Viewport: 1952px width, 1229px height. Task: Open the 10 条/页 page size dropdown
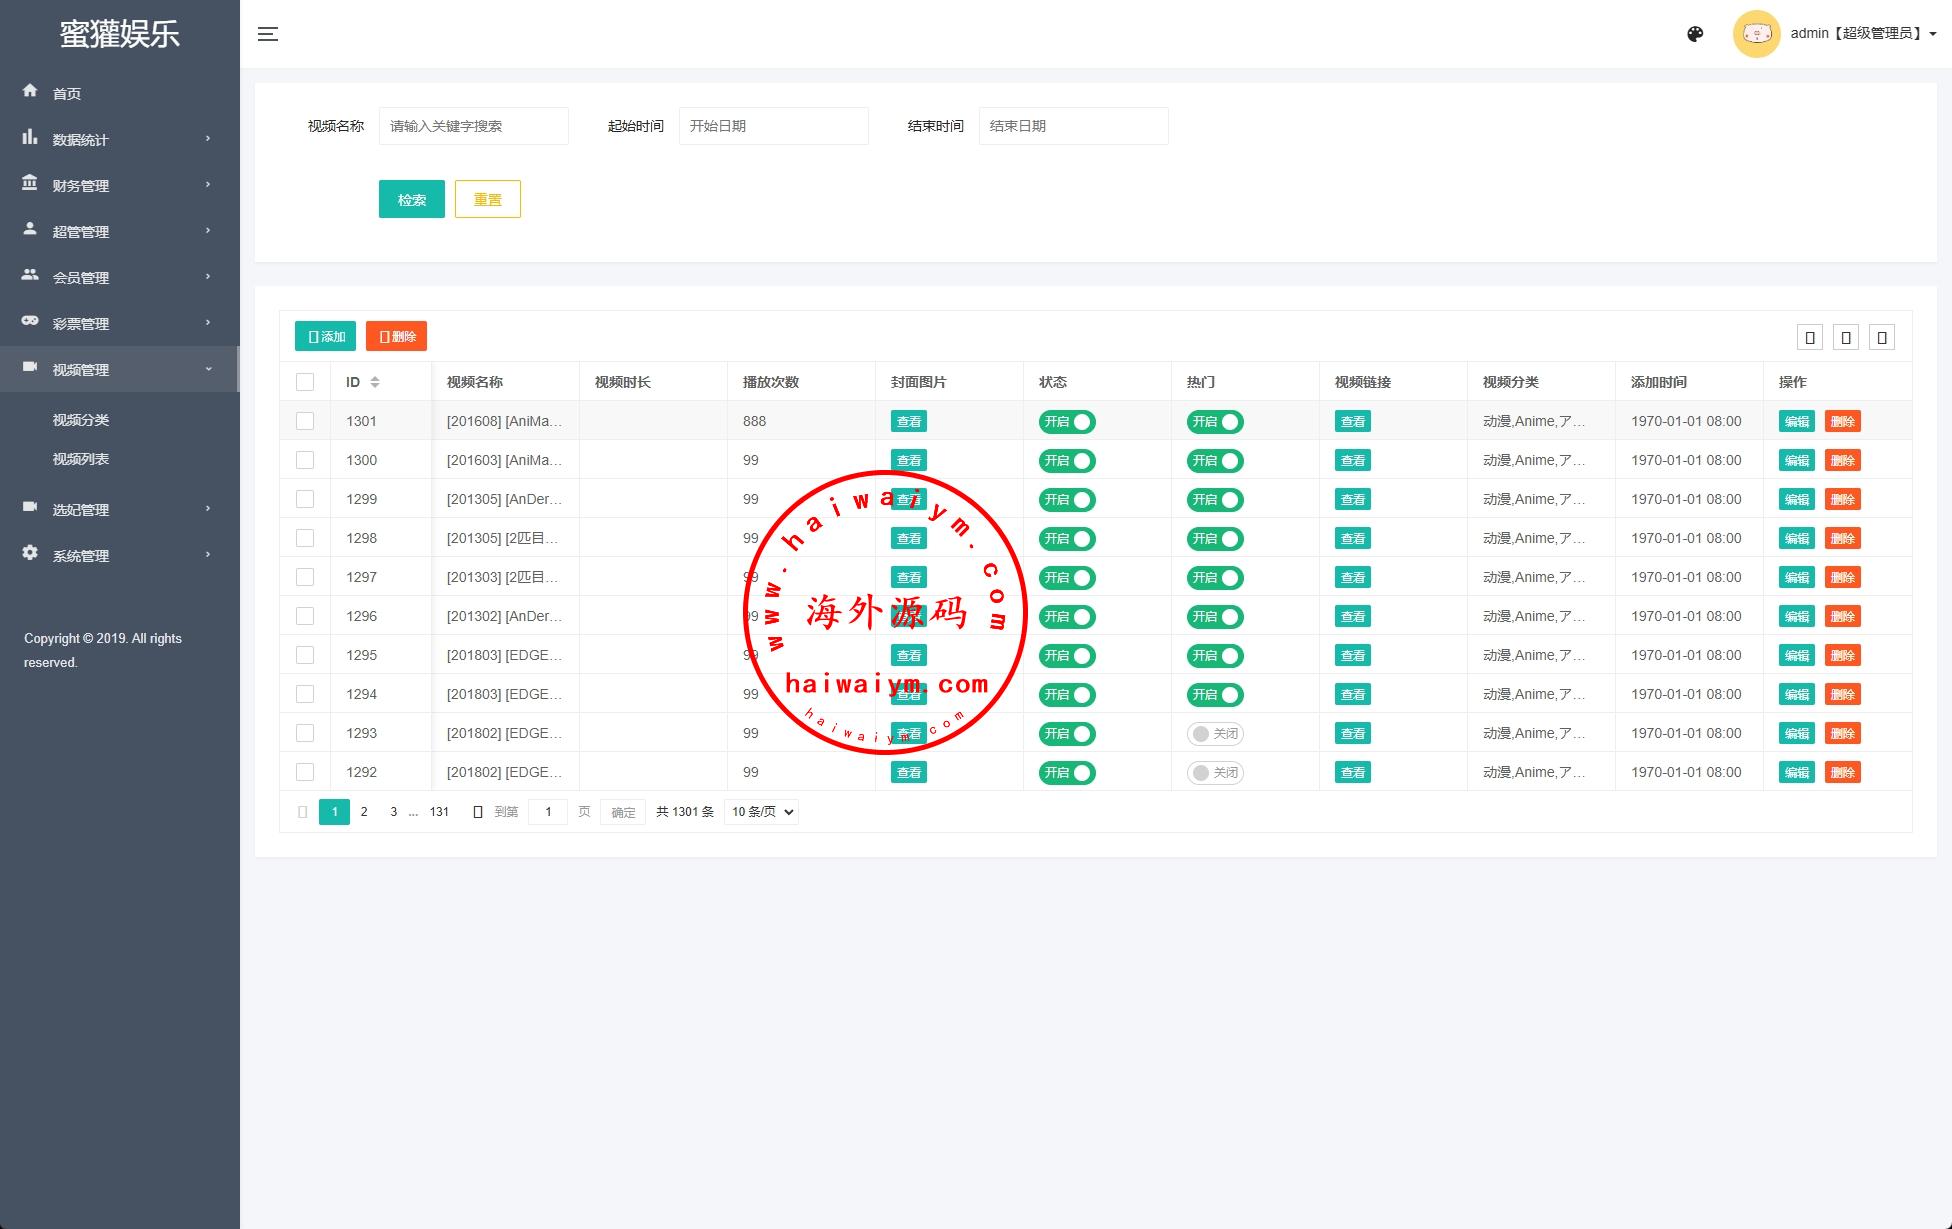(762, 812)
